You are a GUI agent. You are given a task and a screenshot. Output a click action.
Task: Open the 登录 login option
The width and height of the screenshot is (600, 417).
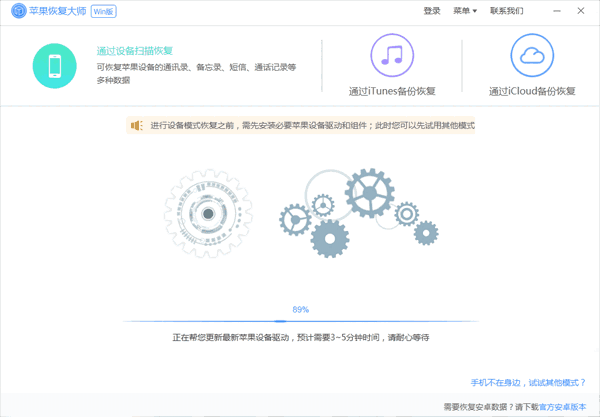tap(432, 11)
